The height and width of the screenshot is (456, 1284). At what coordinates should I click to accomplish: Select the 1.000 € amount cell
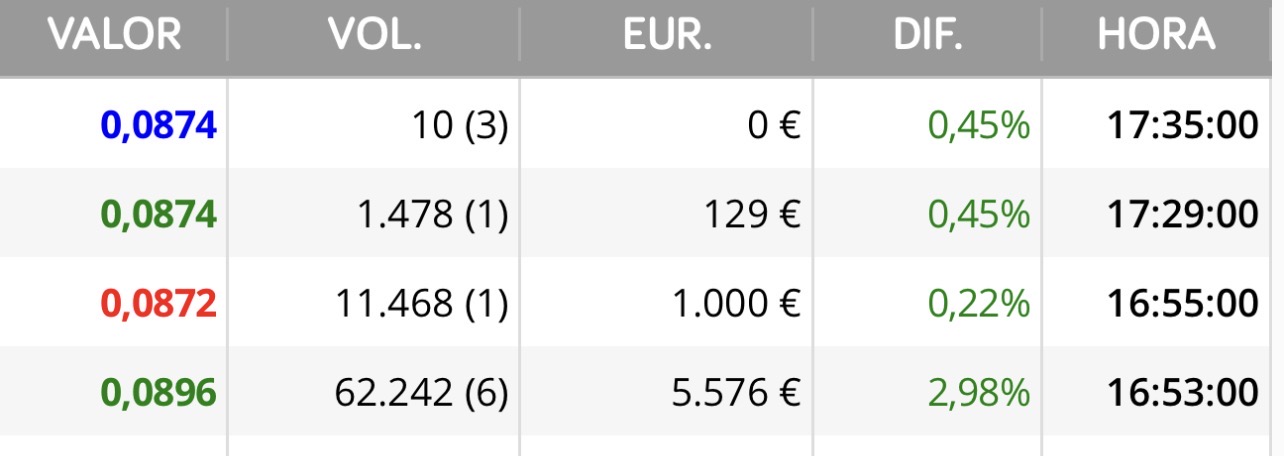click(x=737, y=303)
